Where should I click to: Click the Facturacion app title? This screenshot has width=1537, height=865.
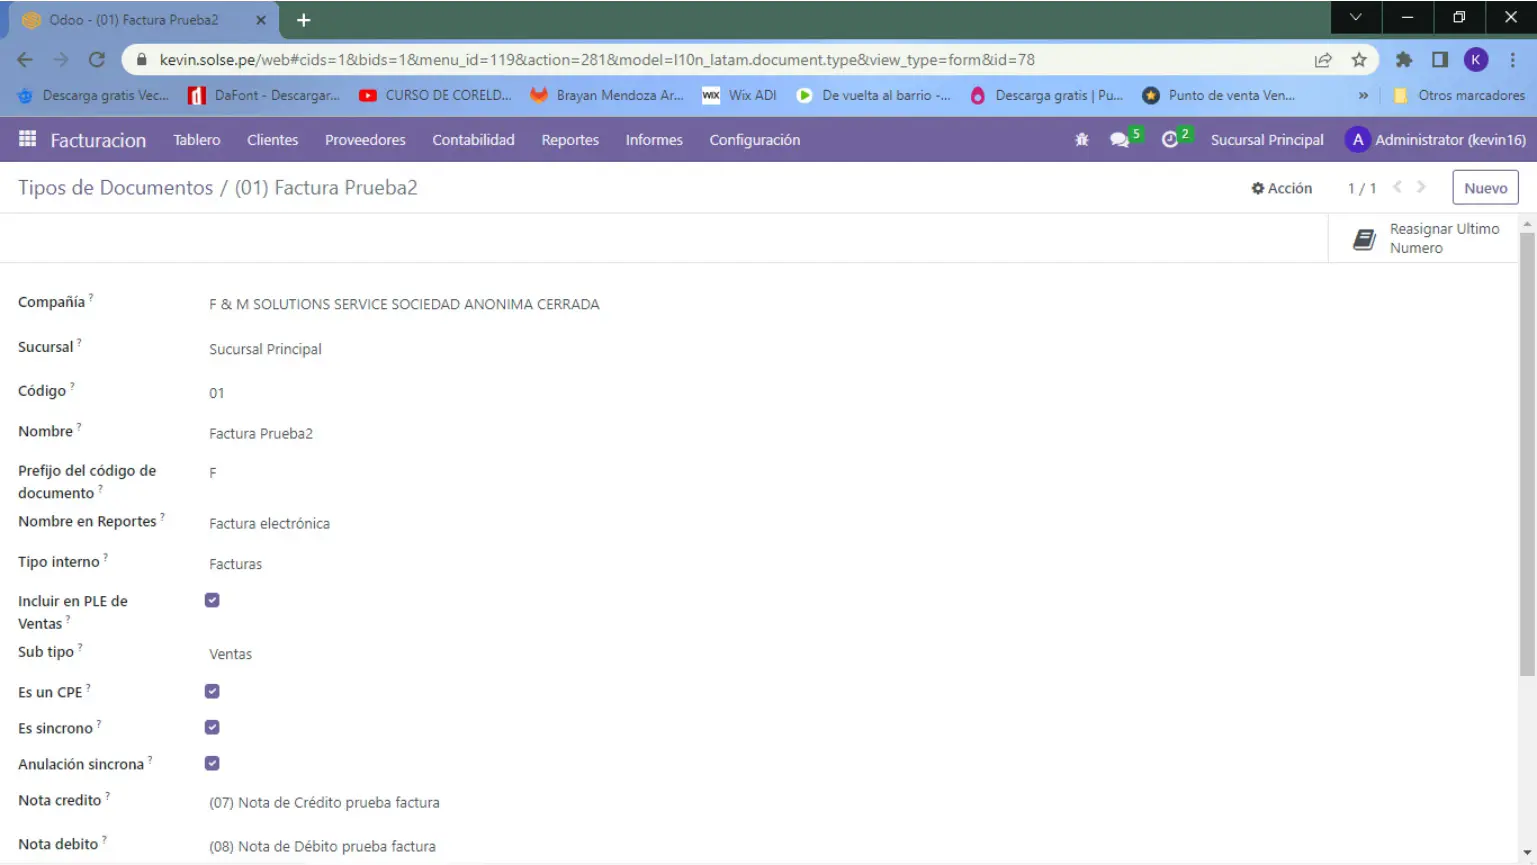pos(98,140)
